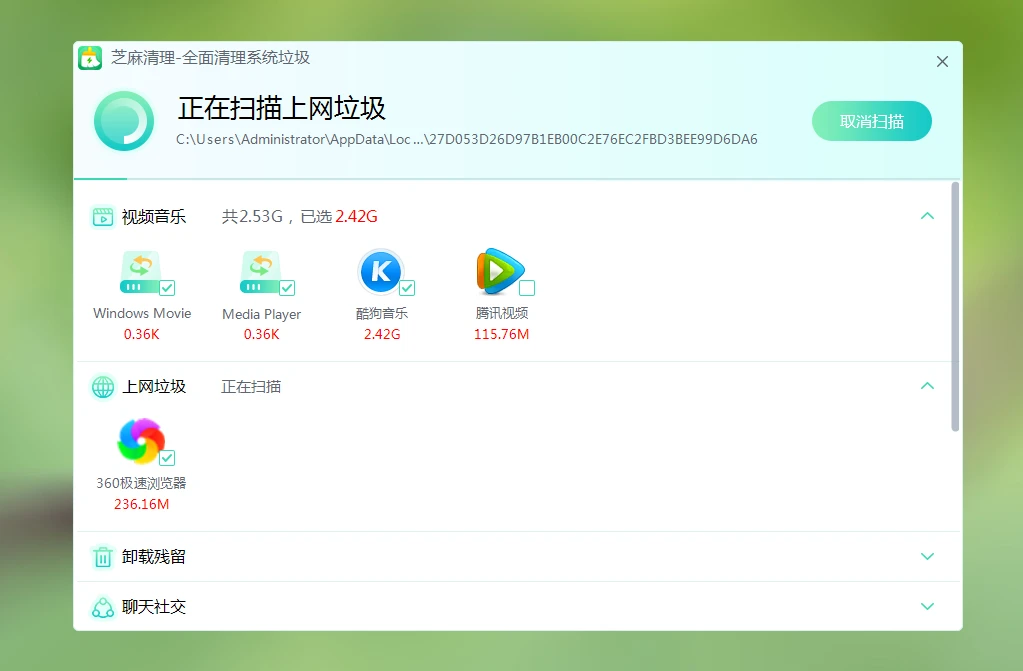Click the 腾讯视频 app icon

pos(499,271)
